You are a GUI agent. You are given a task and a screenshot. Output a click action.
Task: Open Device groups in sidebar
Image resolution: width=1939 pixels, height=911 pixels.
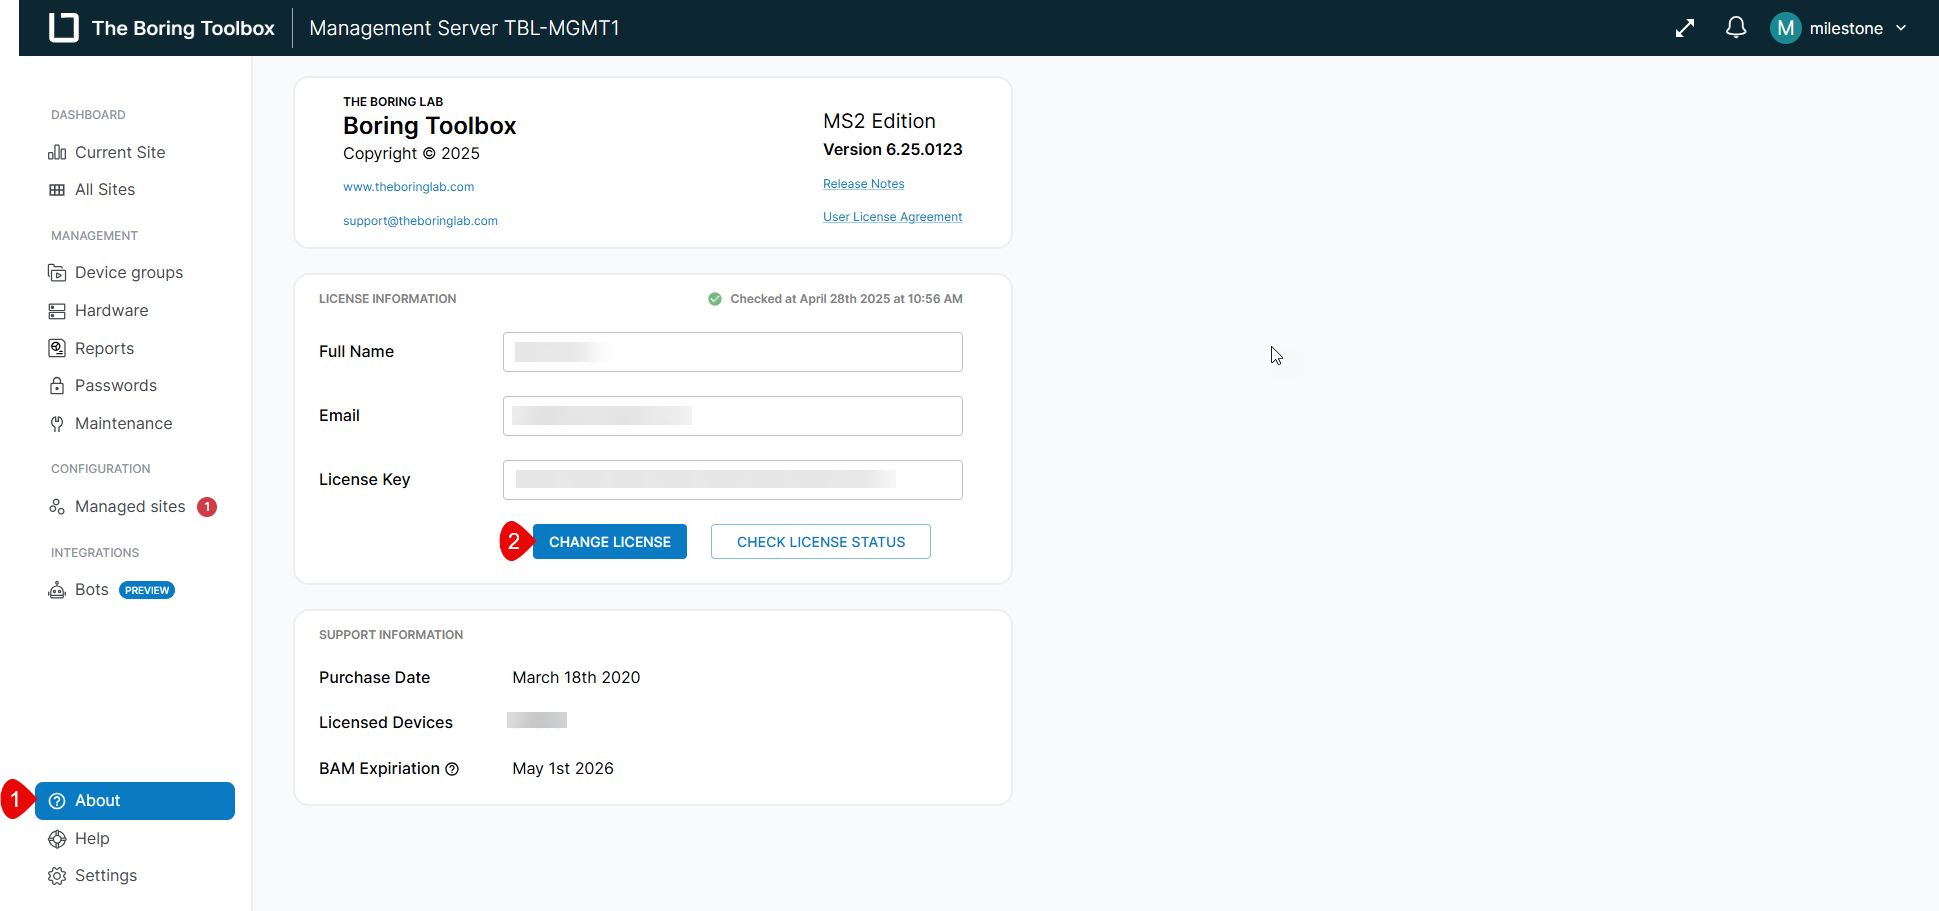click(128, 273)
